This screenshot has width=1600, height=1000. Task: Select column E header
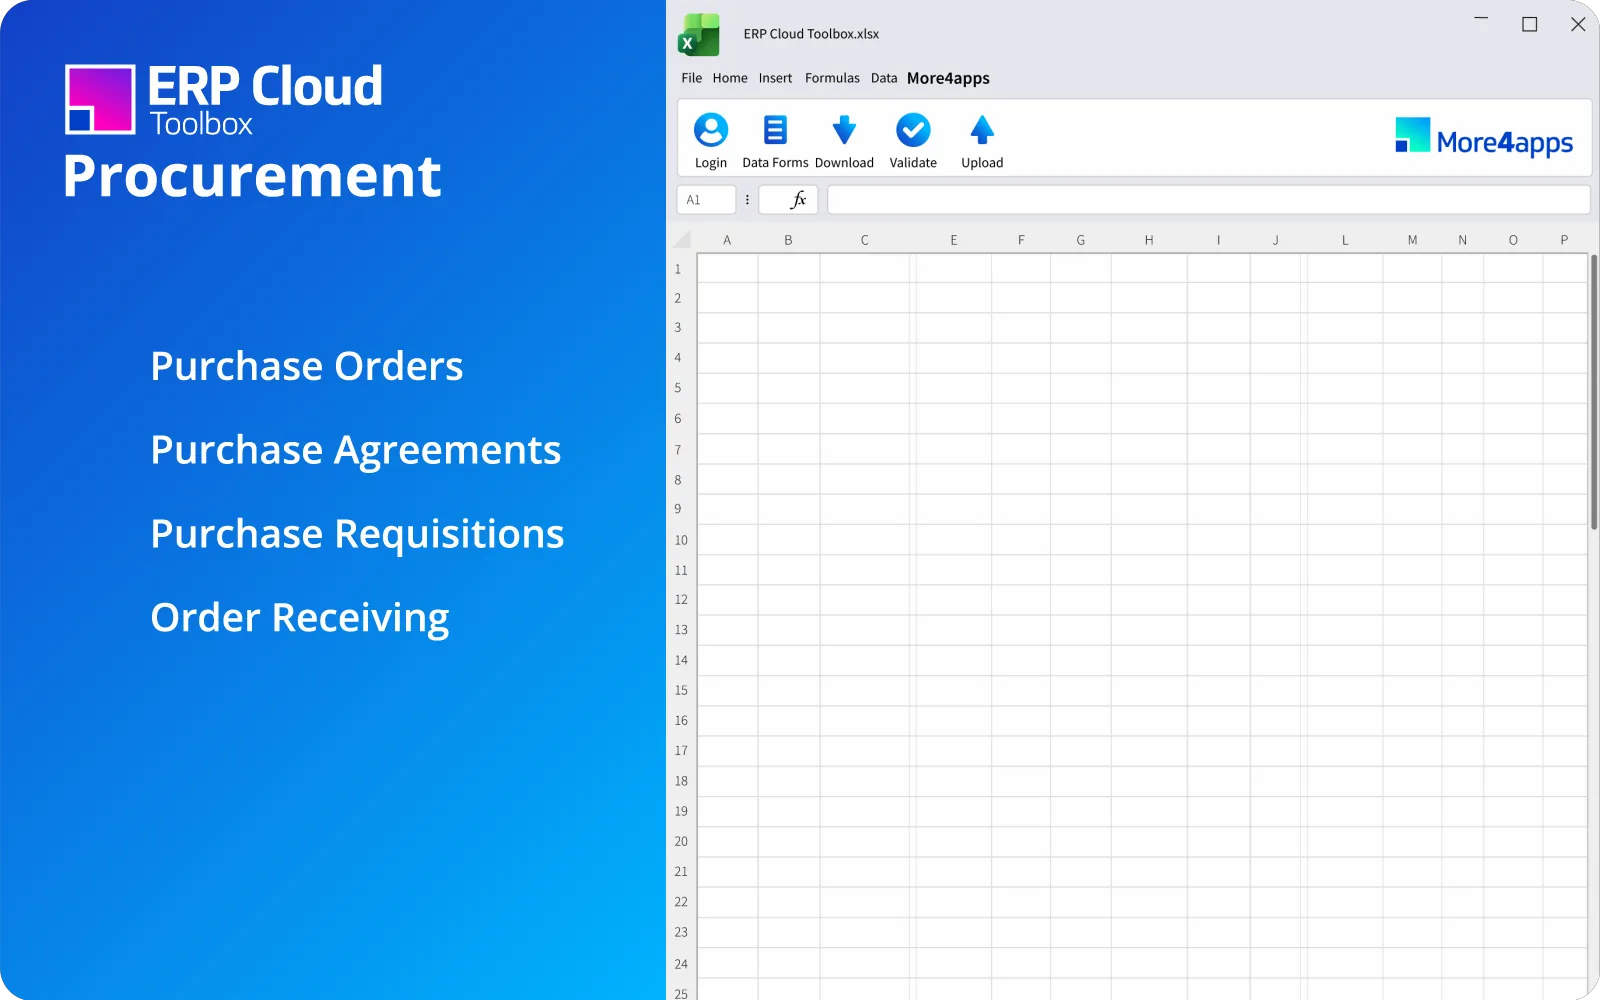tap(954, 240)
